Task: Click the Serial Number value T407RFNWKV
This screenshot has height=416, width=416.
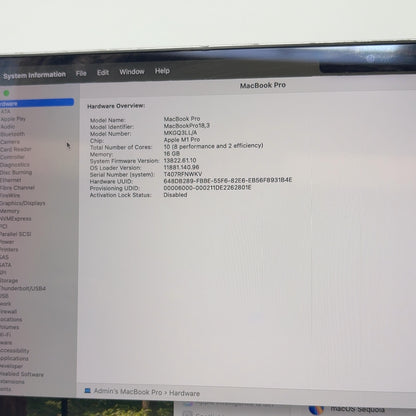Action: 183,174
